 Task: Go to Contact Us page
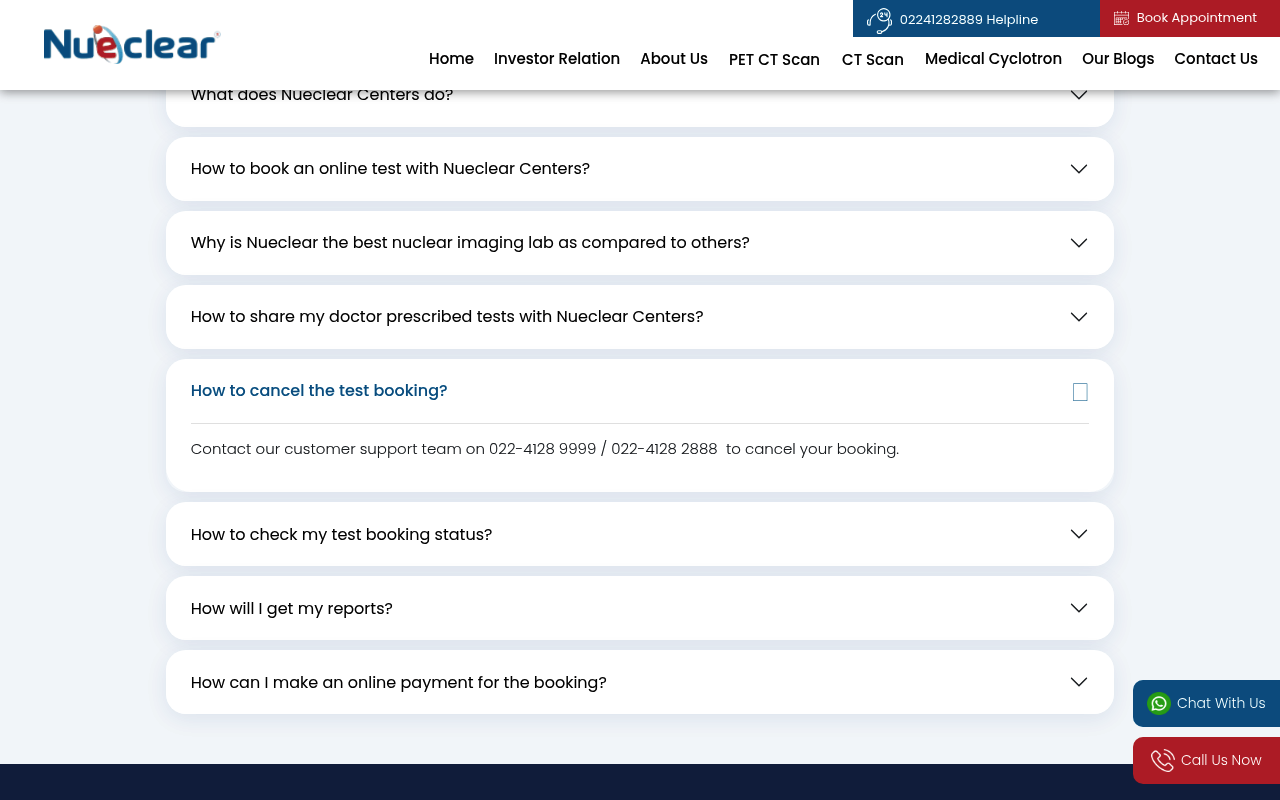point(1216,59)
